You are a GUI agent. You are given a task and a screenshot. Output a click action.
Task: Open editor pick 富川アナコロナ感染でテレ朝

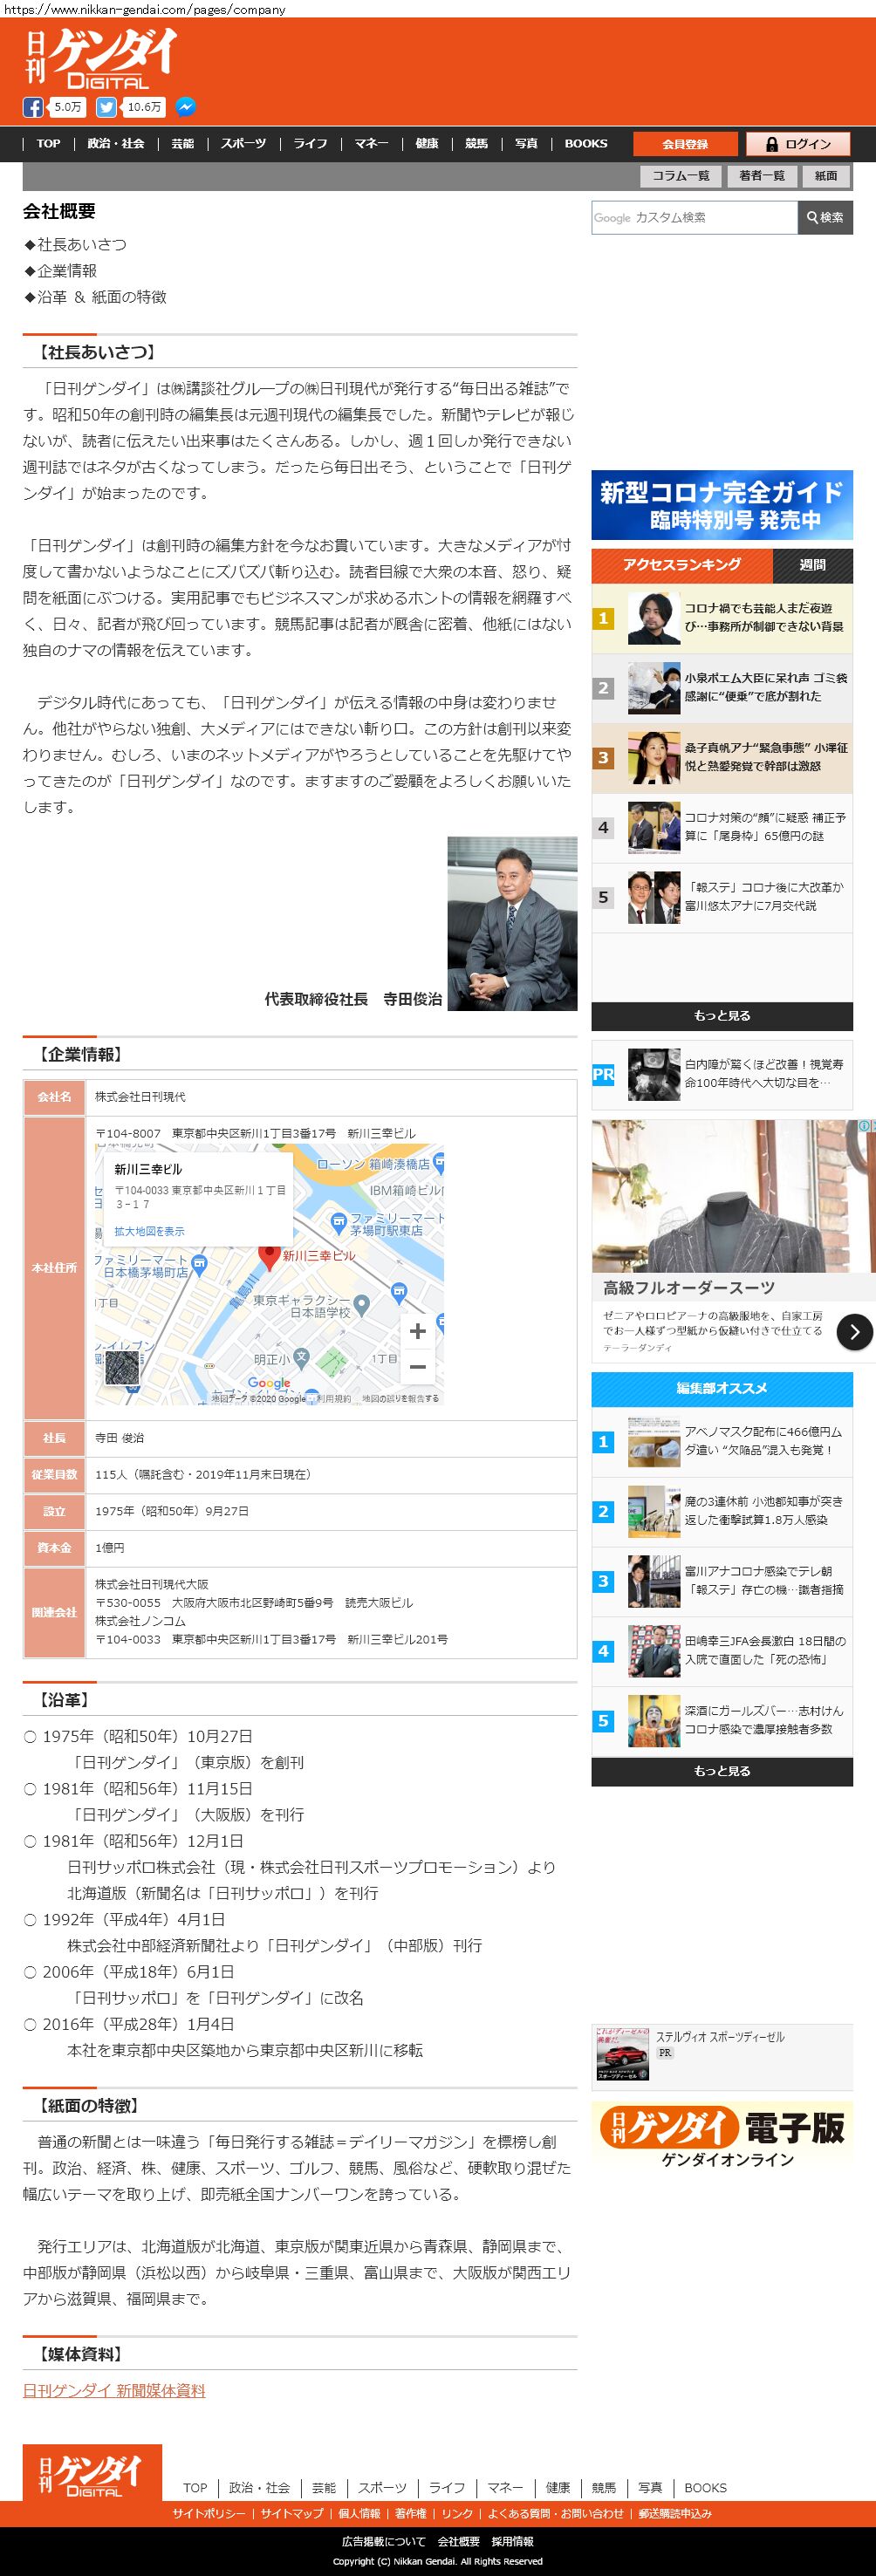click(722, 1582)
